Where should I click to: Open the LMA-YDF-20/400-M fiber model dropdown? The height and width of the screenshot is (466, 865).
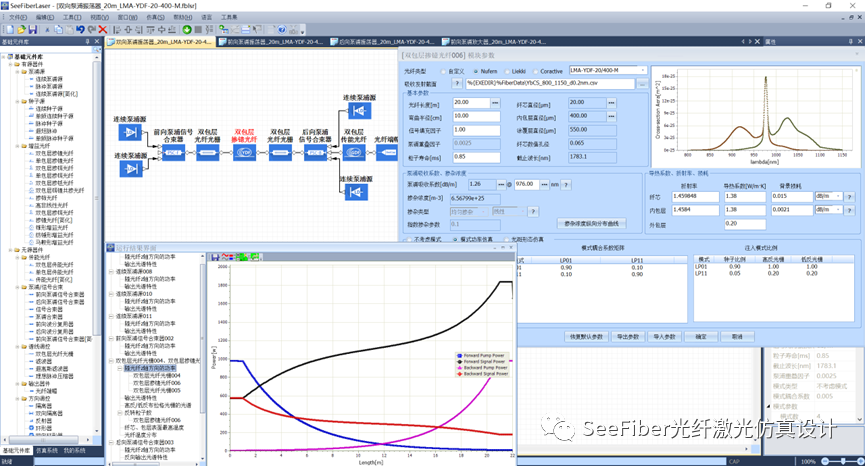[x=643, y=71]
